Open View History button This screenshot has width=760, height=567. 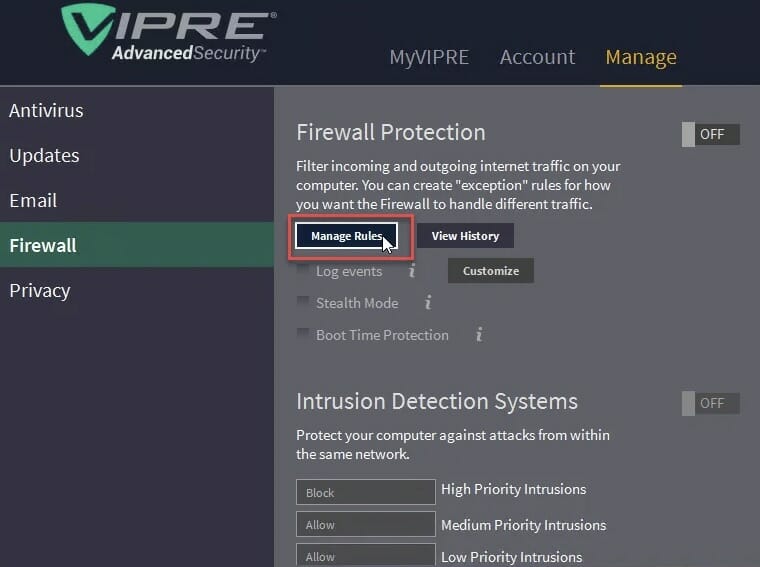(465, 236)
